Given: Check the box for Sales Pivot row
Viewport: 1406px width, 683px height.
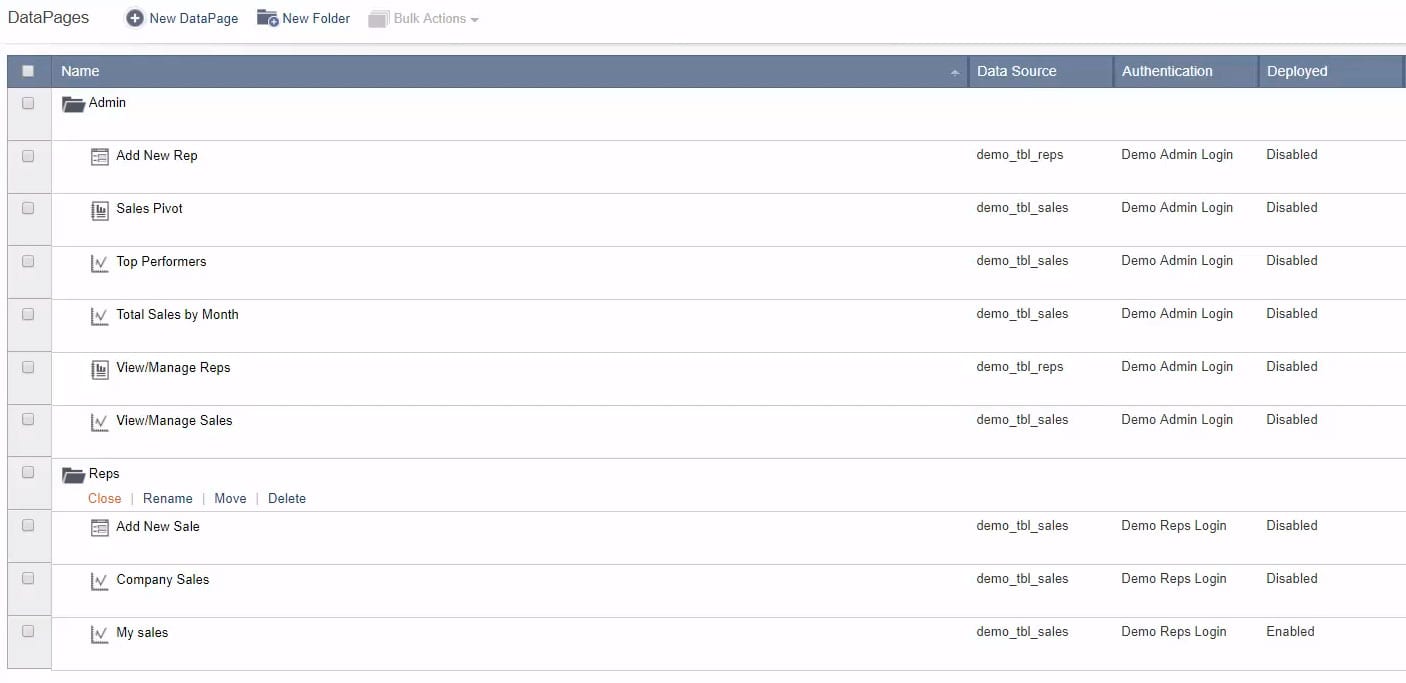Looking at the screenshot, I should coord(28,208).
